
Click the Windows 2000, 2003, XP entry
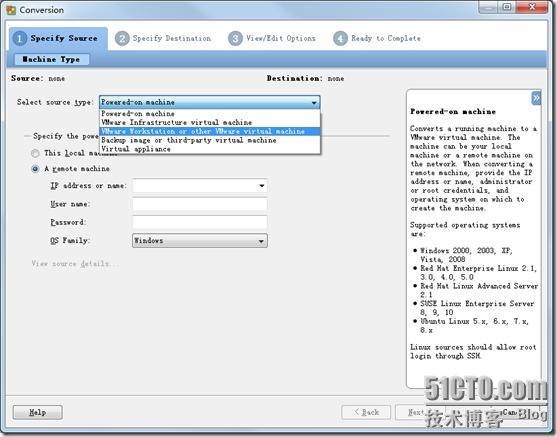coord(466,255)
